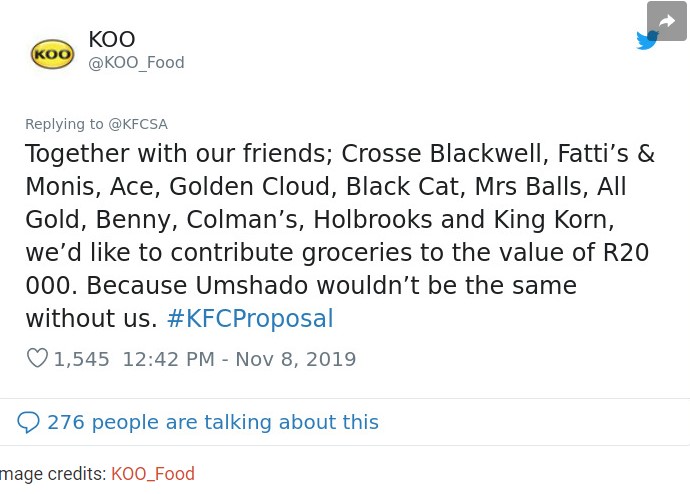Viewport: 690px width, 494px height.
Task: Open the #KFCProposal hashtag
Action: coord(250,318)
